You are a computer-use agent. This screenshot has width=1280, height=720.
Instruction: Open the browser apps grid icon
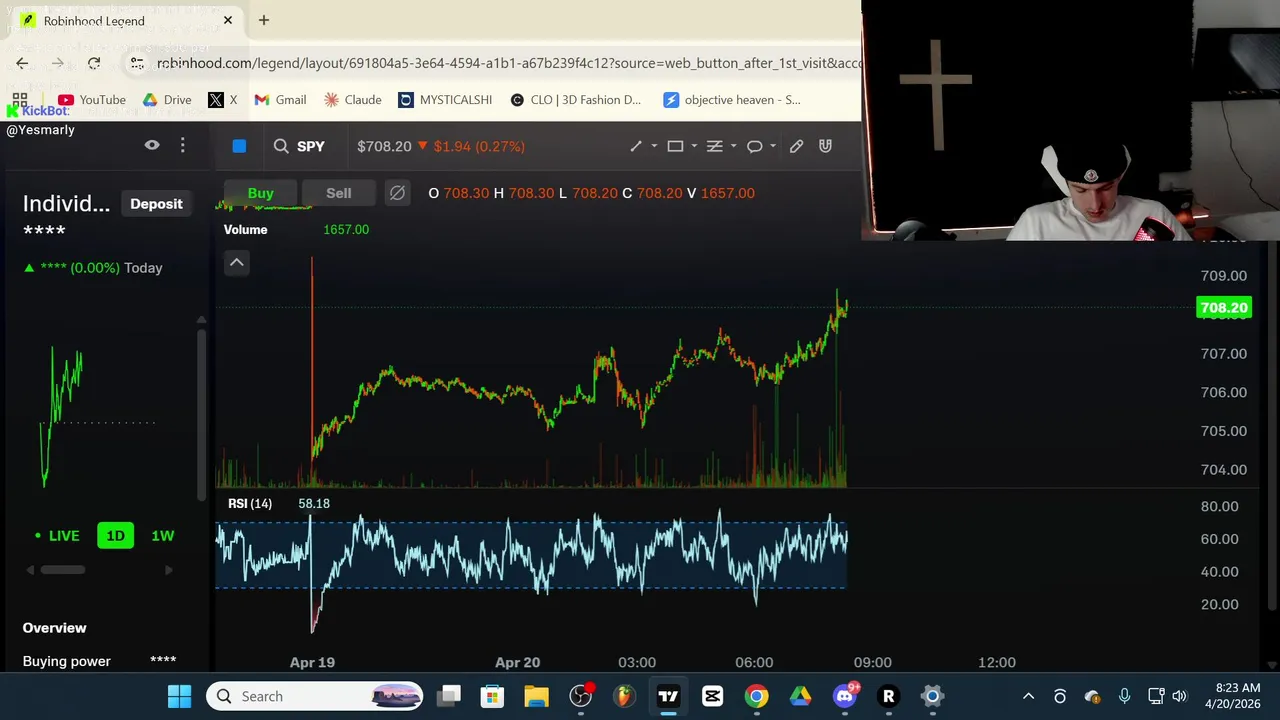pos(20,100)
